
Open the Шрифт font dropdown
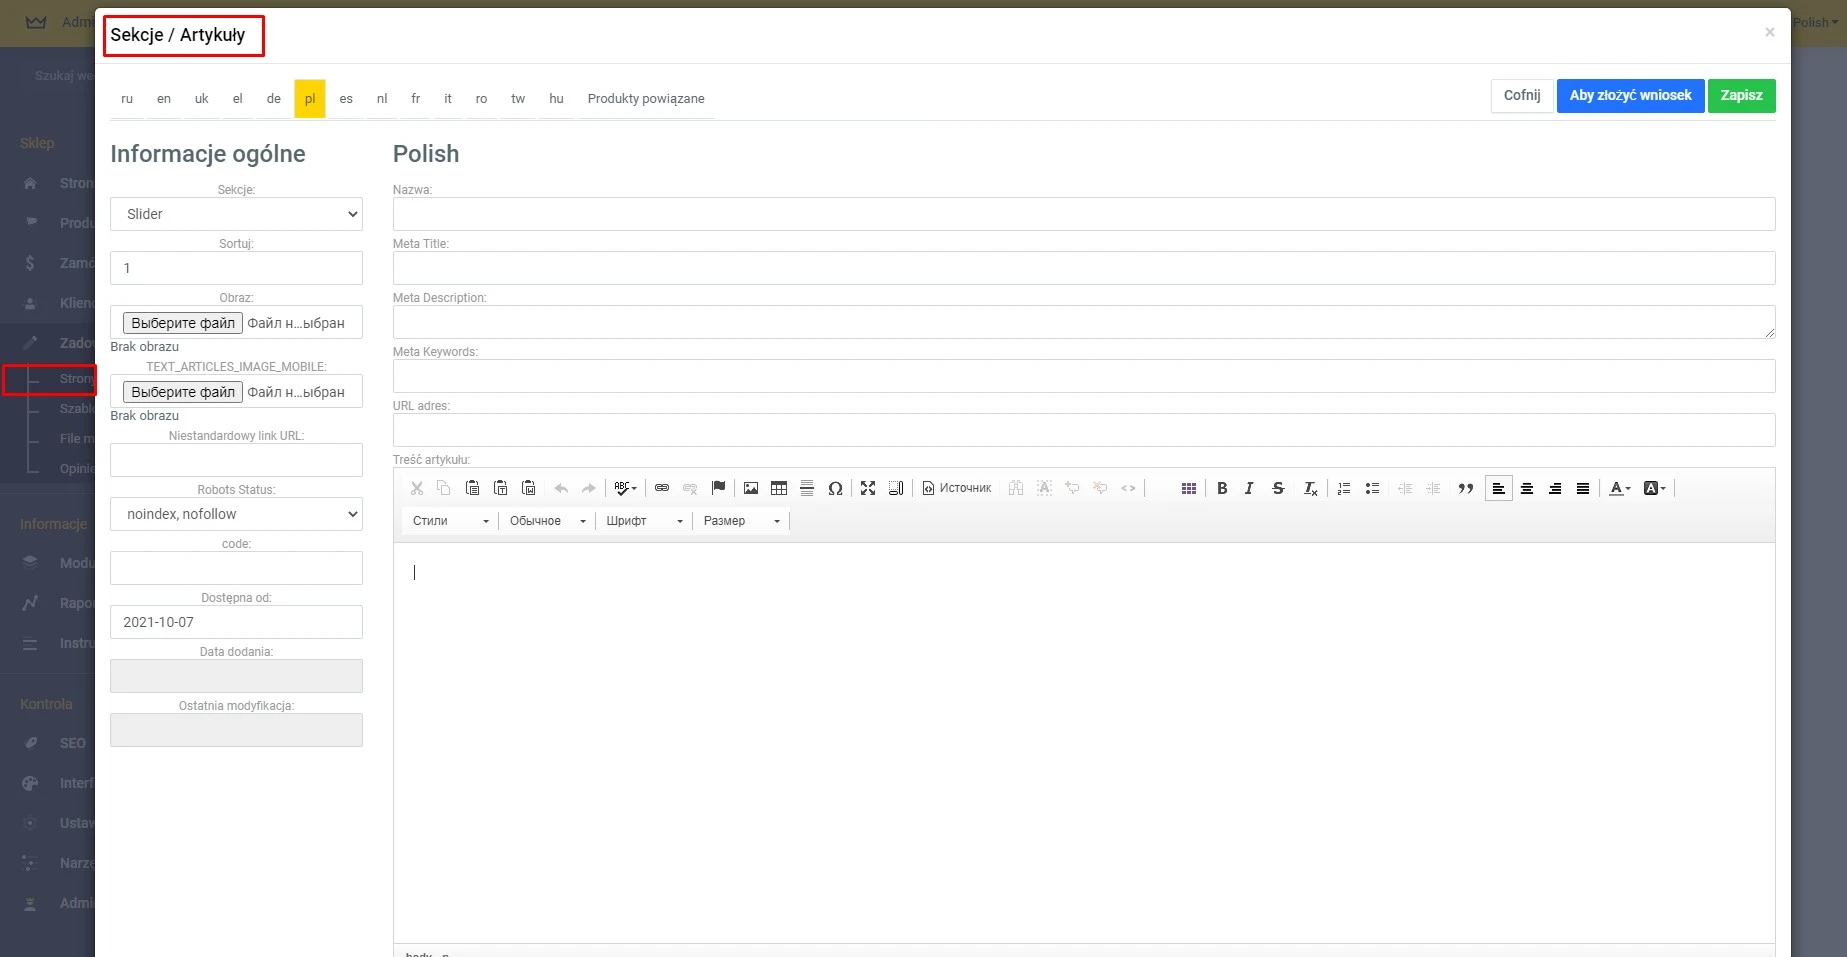(643, 520)
